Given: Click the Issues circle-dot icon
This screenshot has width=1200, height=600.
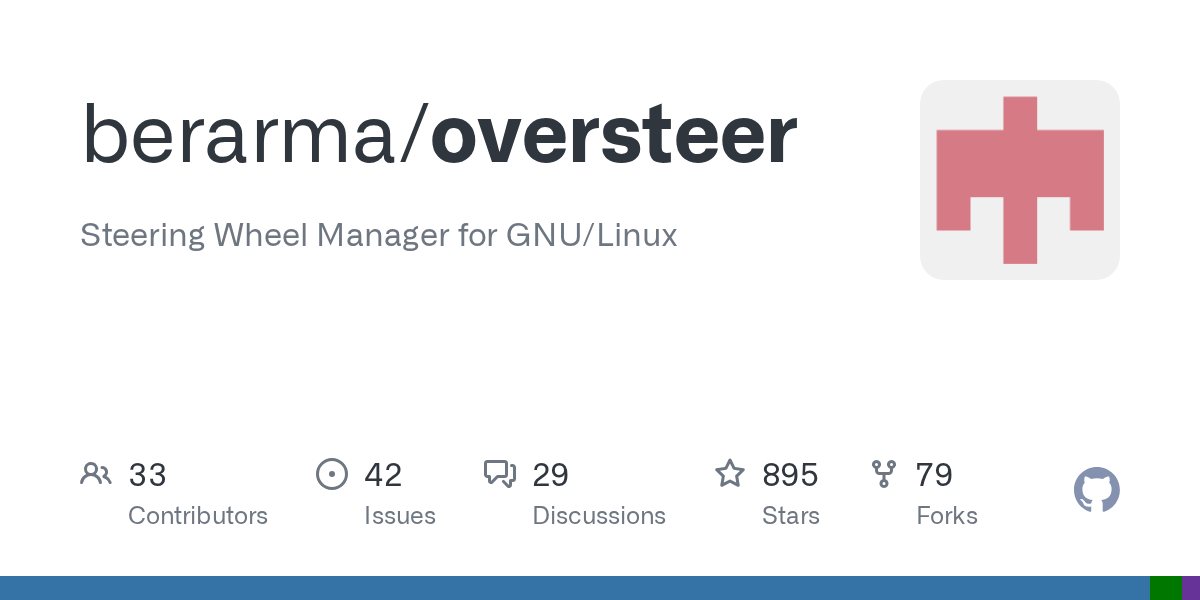Looking at the screenshot, I should tap(331, 474).
